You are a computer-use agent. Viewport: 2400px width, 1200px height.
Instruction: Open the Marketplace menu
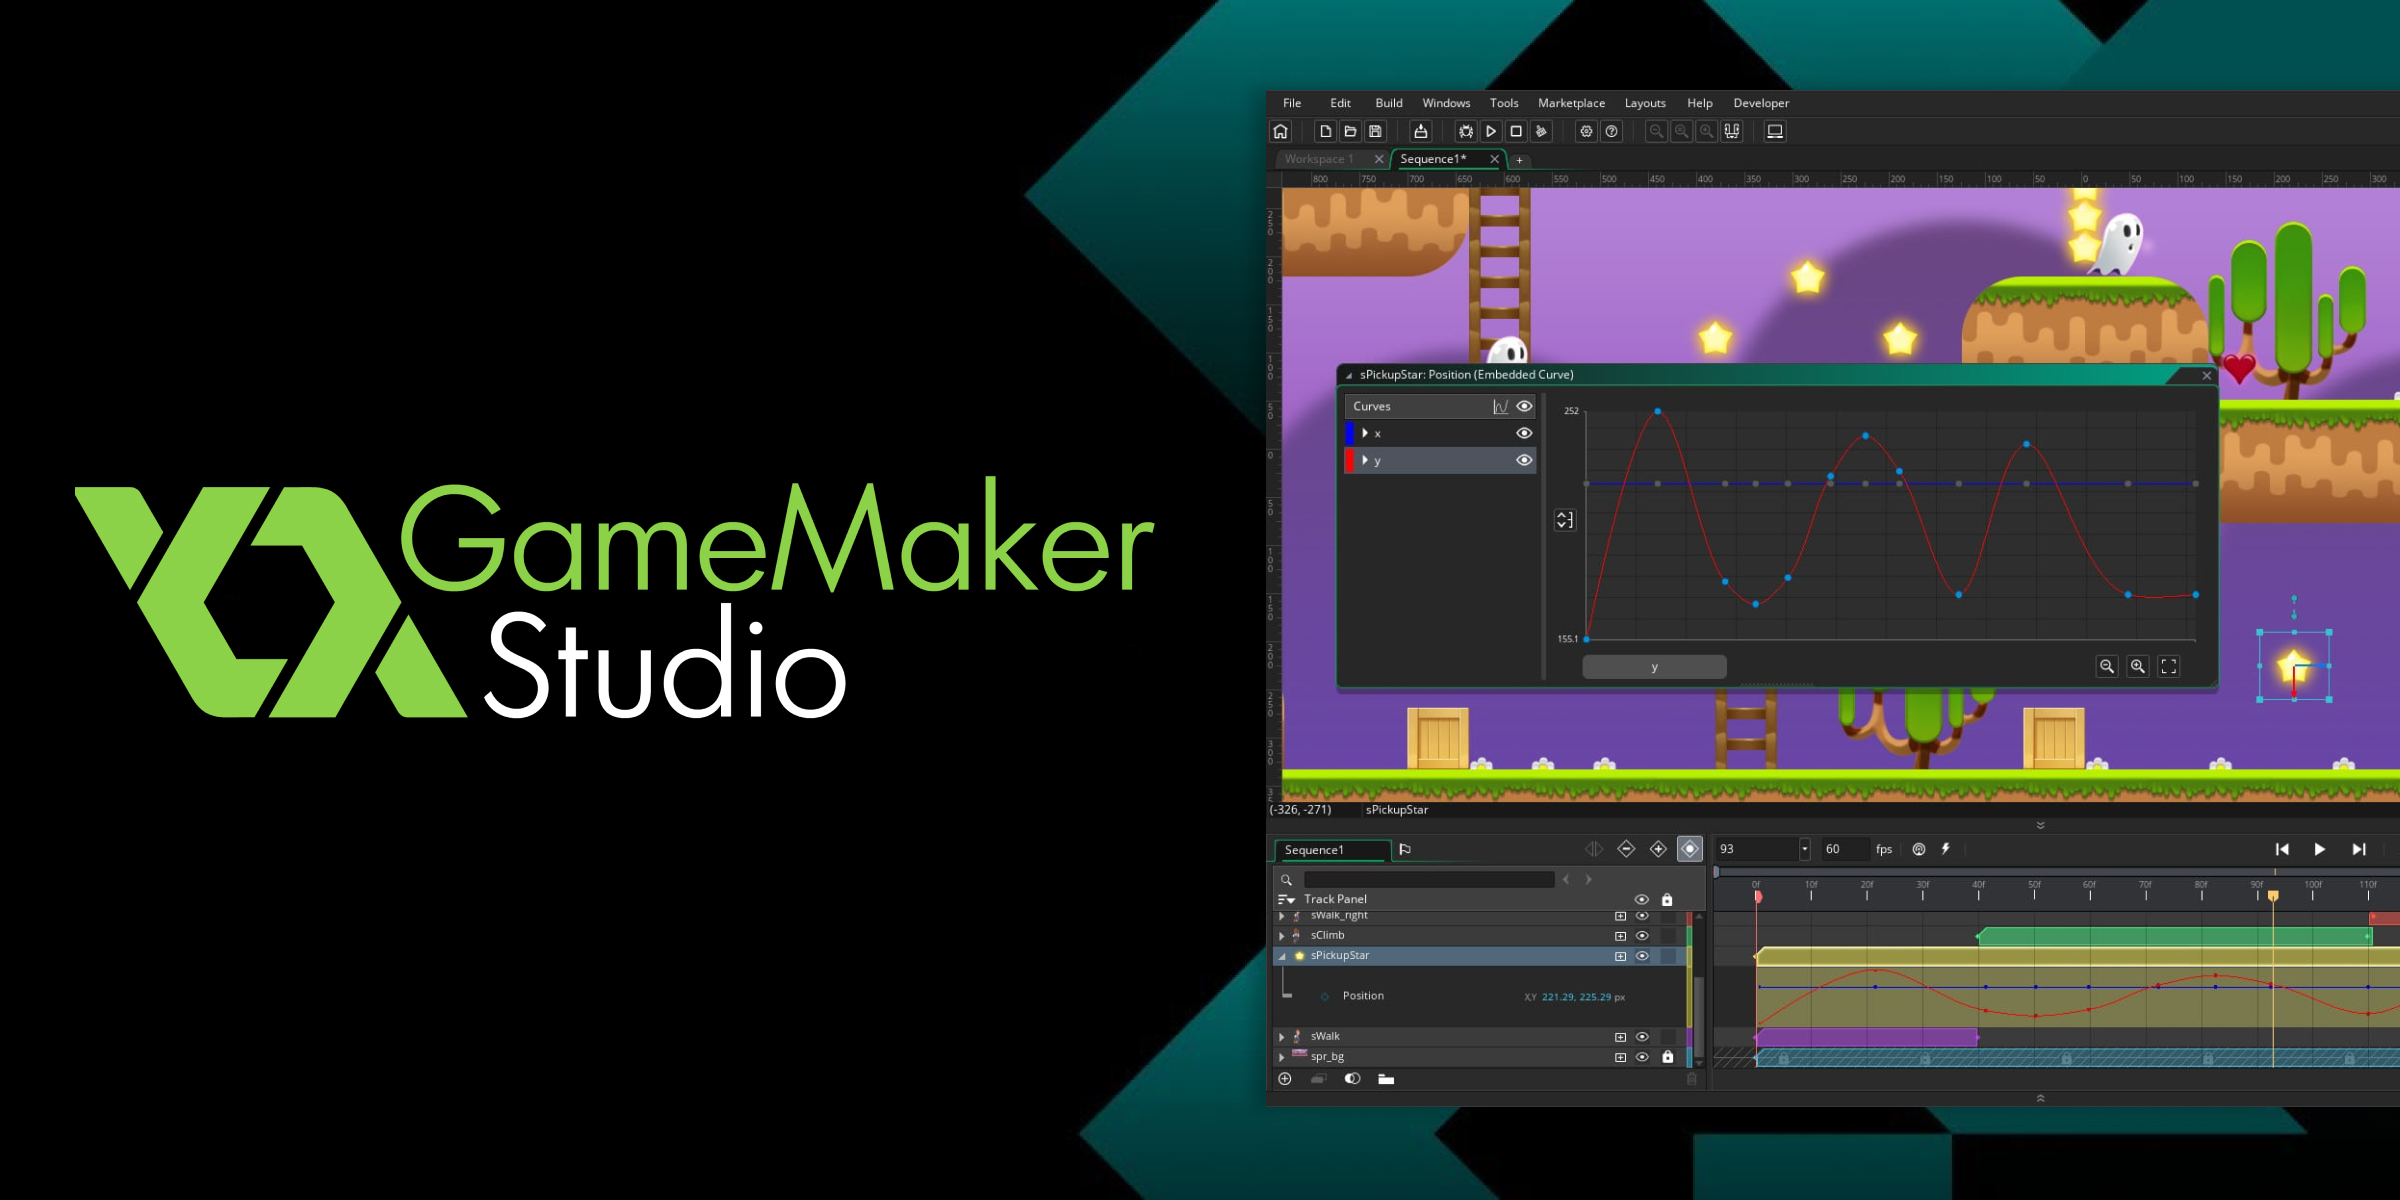(x=1572, y=103)
